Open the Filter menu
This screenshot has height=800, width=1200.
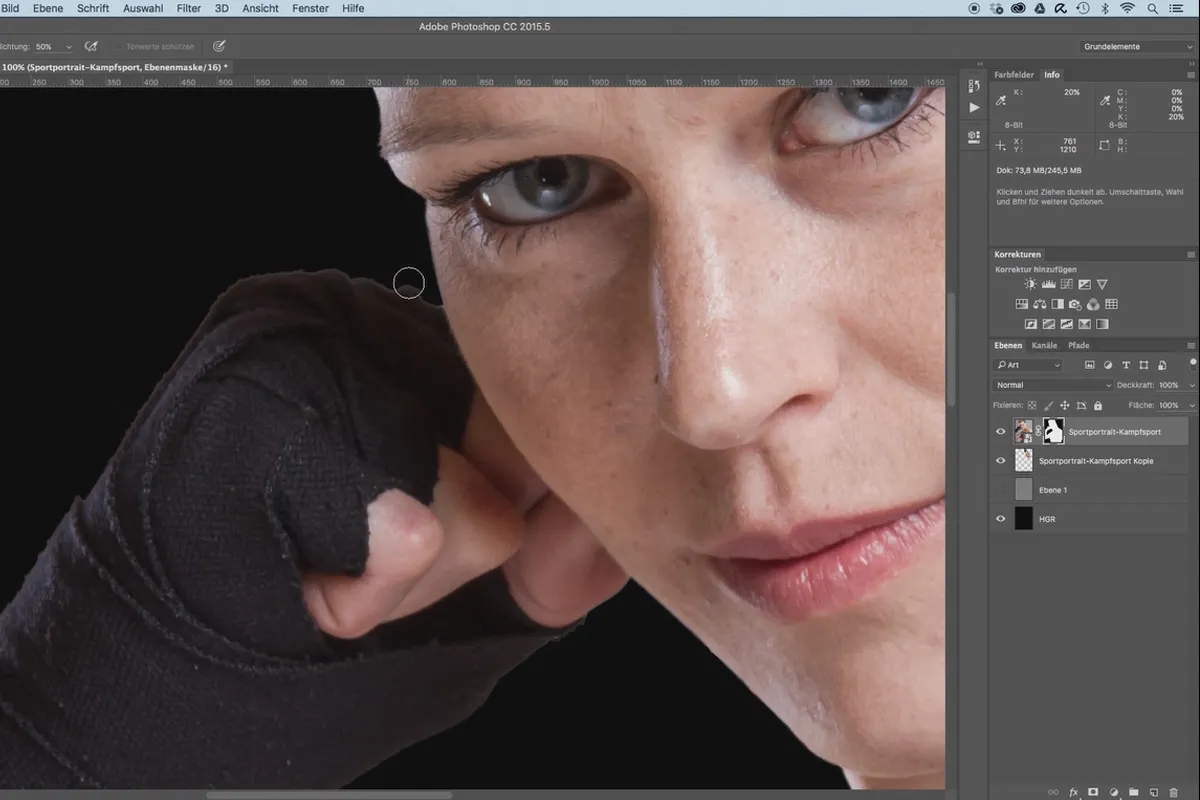click(x=188, y=8)
